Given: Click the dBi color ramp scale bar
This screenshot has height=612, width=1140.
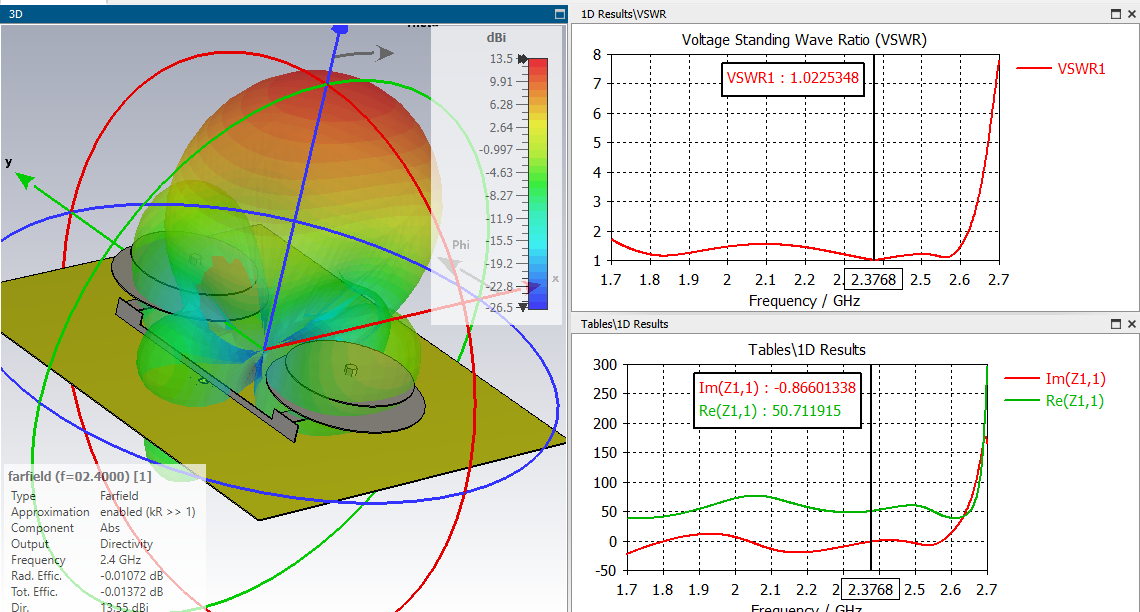Looking at the screenshot, I should click(538, 184).
